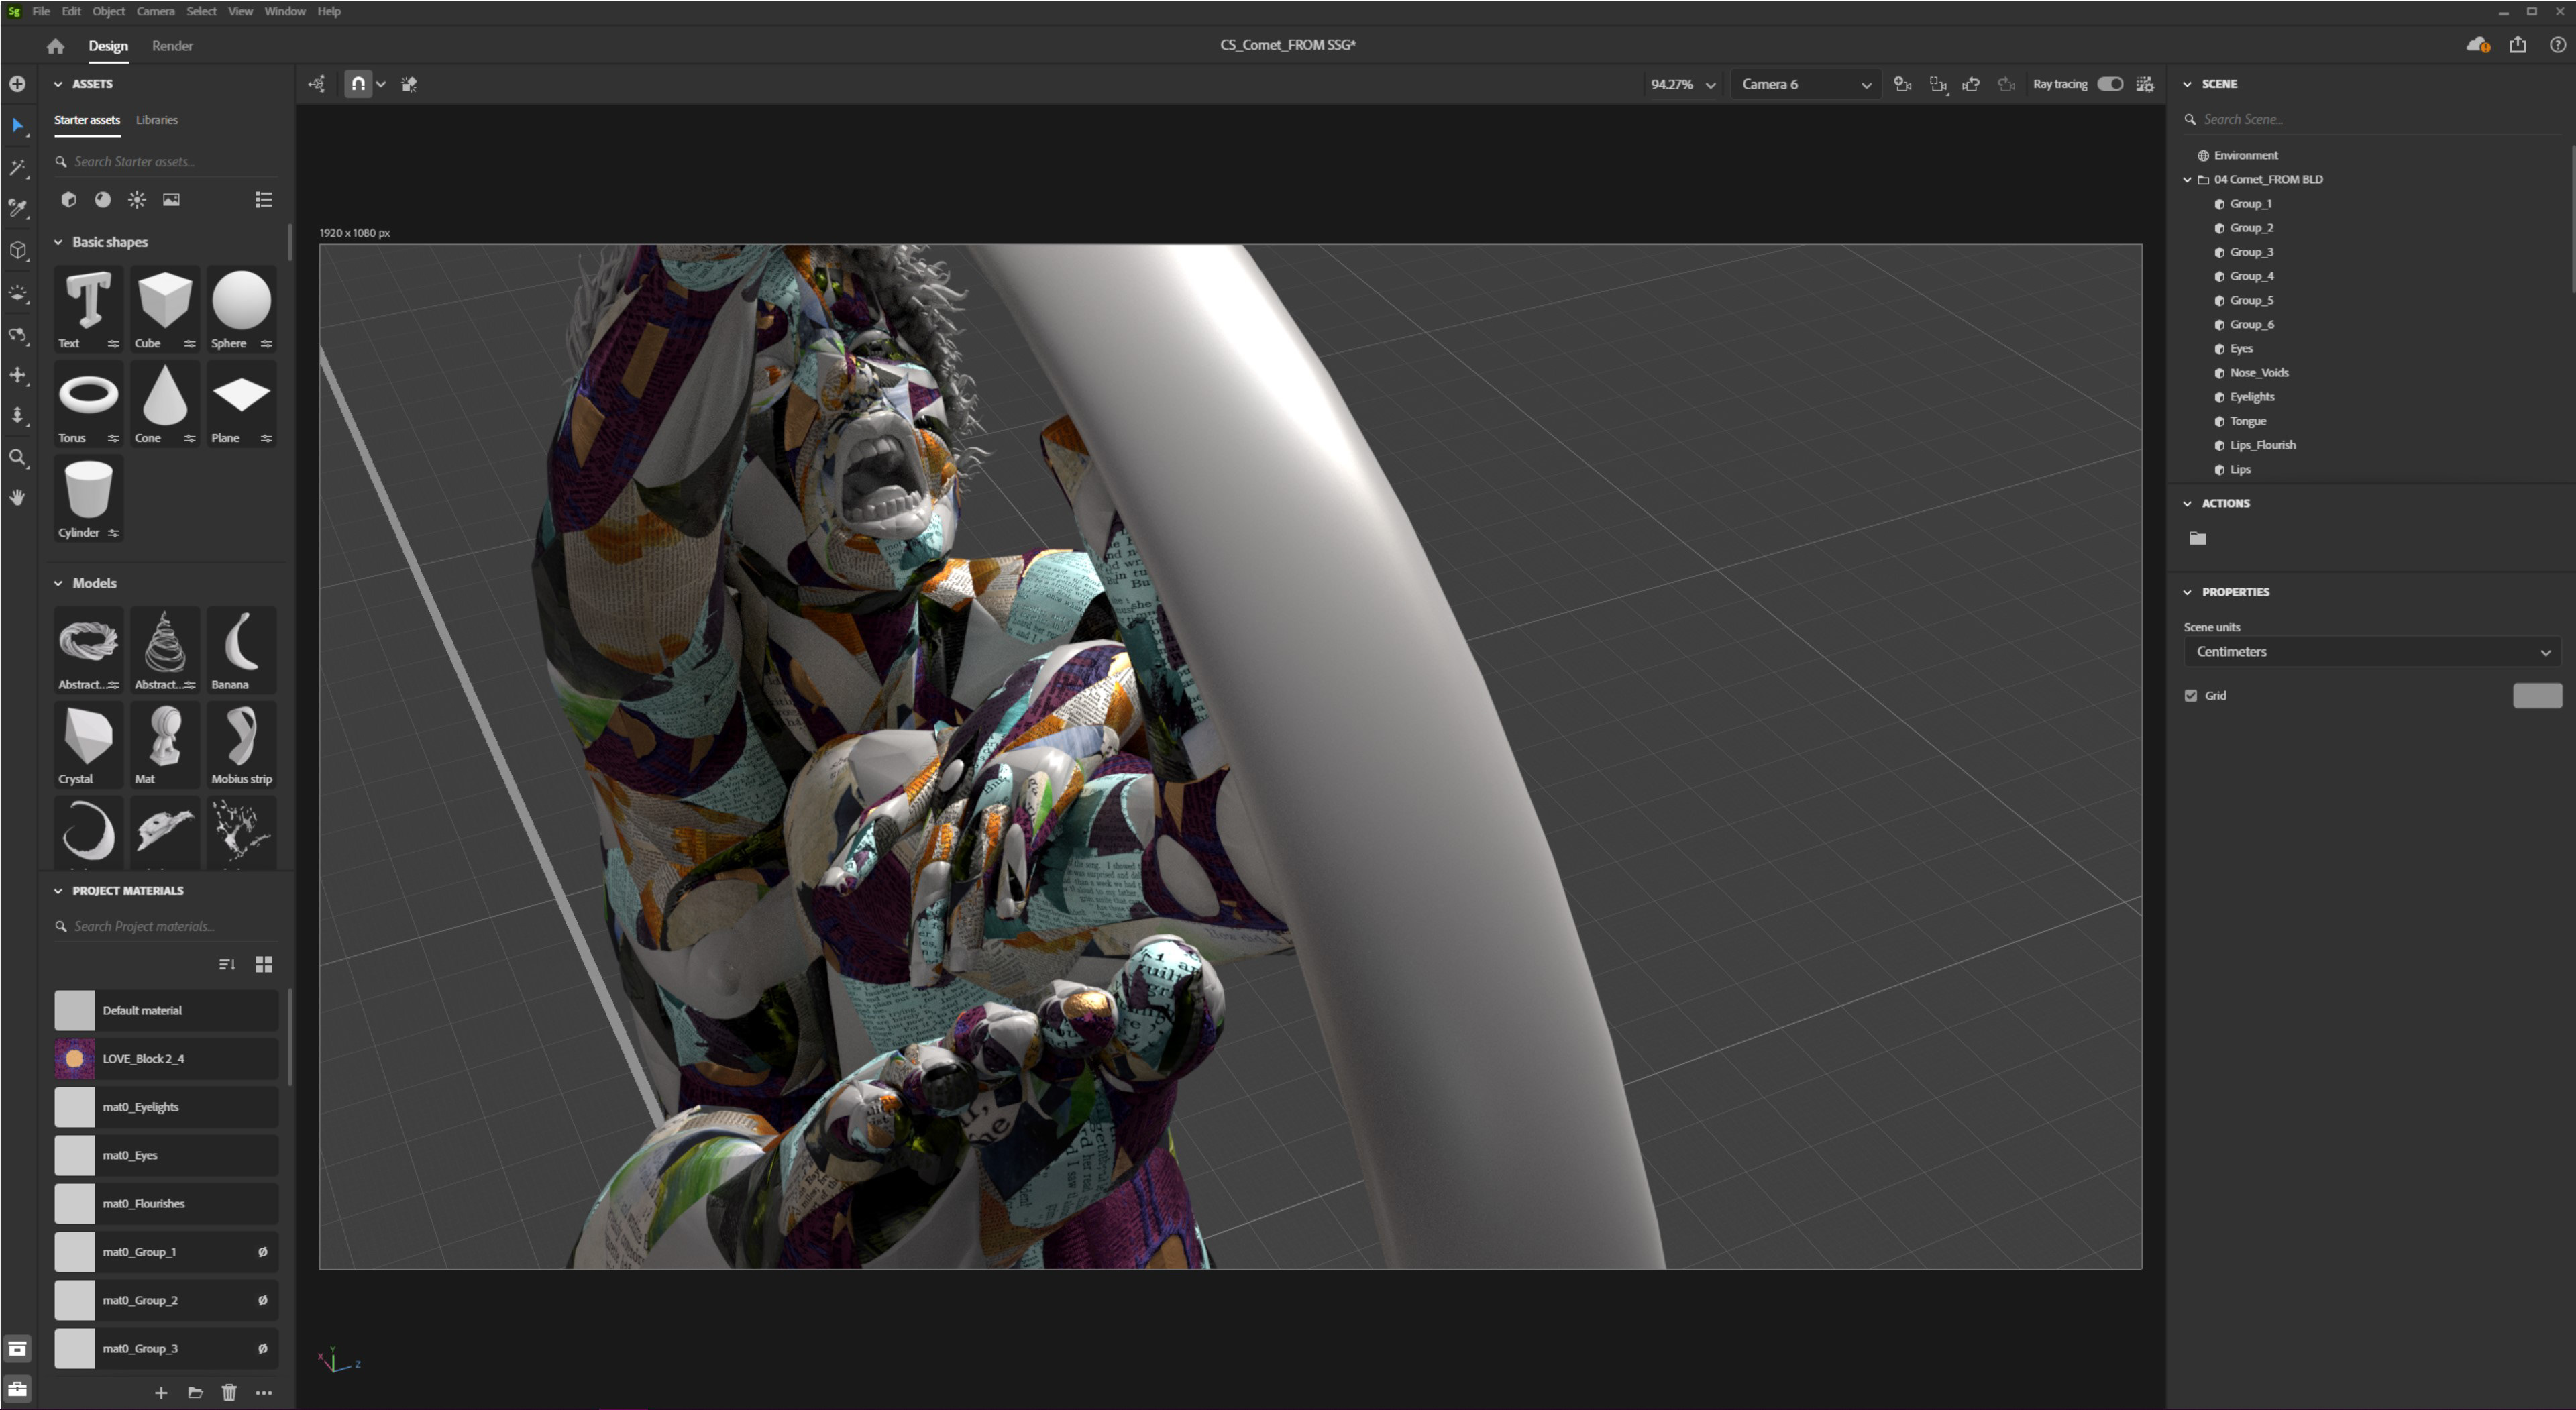
Task: Switch to the Render tab
Action: (172, 46)
